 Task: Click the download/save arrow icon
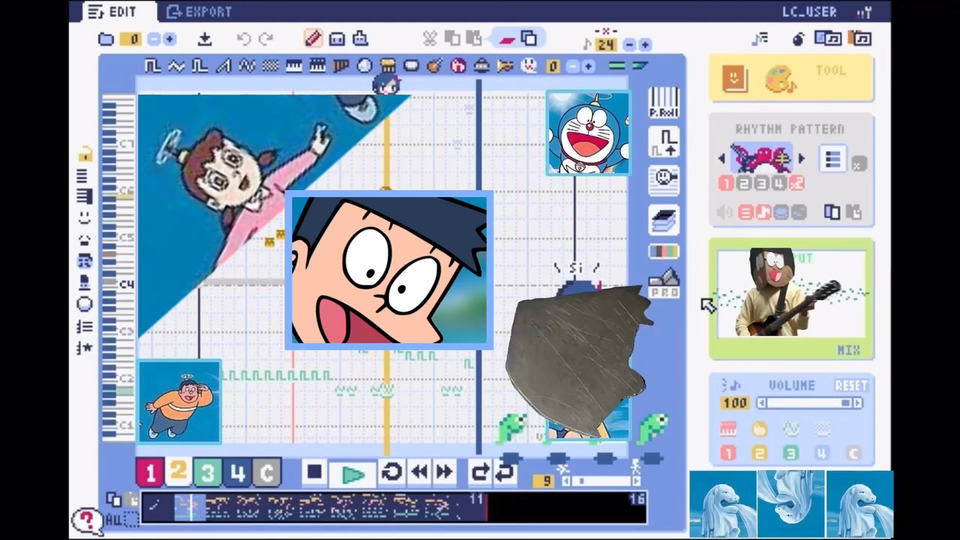click(204, 39)
